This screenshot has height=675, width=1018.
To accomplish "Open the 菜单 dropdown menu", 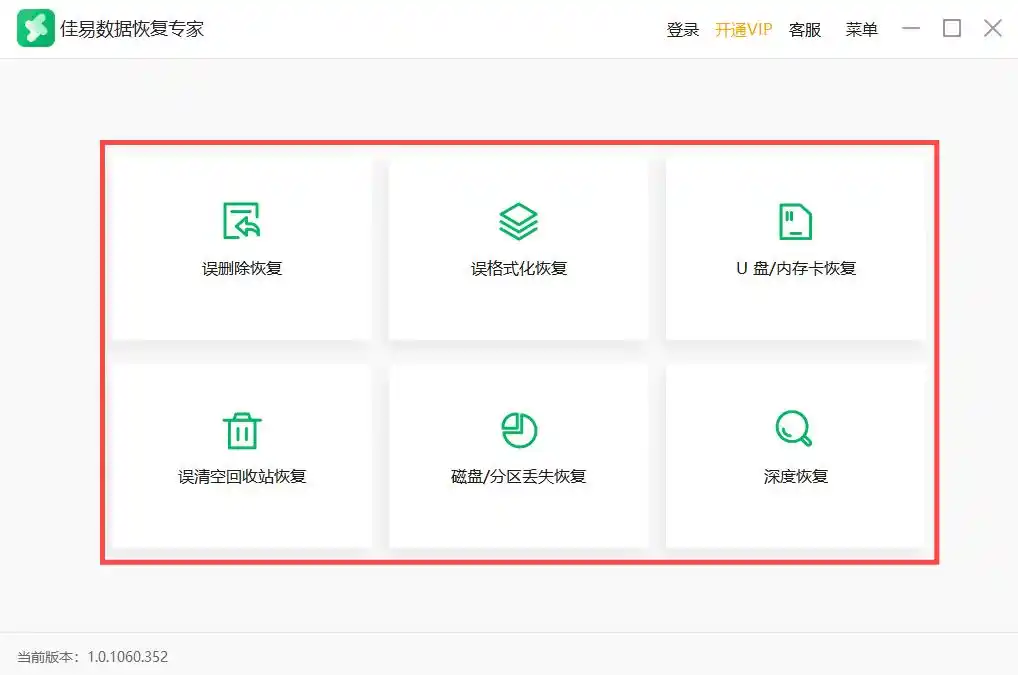I will coord(862,30).
